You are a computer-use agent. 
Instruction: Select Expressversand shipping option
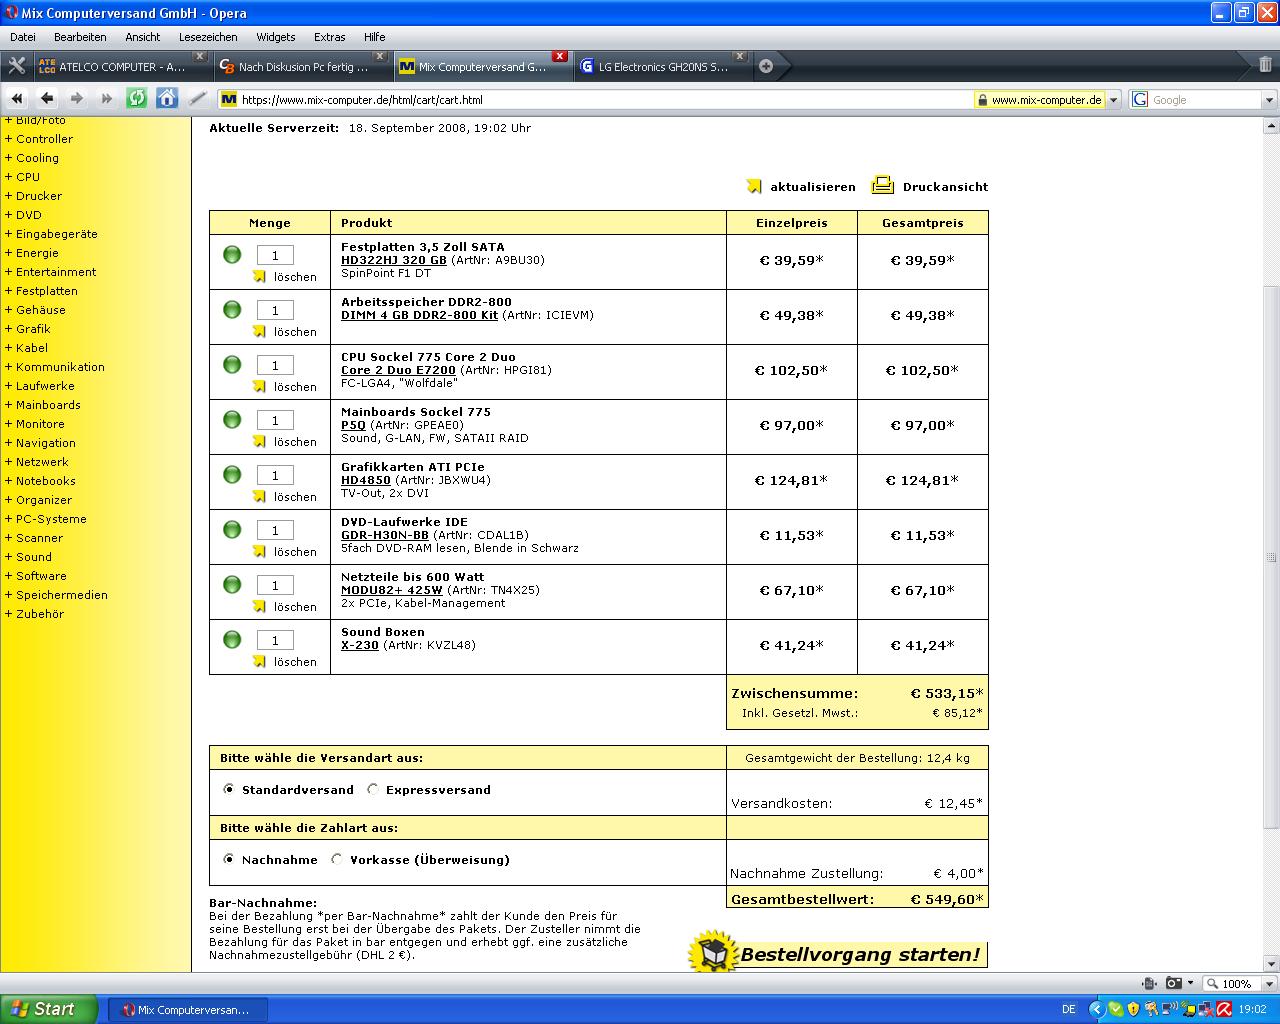click(373, 789)
